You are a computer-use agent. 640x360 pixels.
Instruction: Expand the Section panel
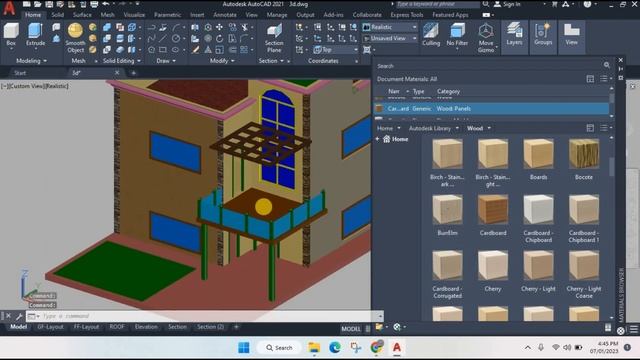click(271, 61)
